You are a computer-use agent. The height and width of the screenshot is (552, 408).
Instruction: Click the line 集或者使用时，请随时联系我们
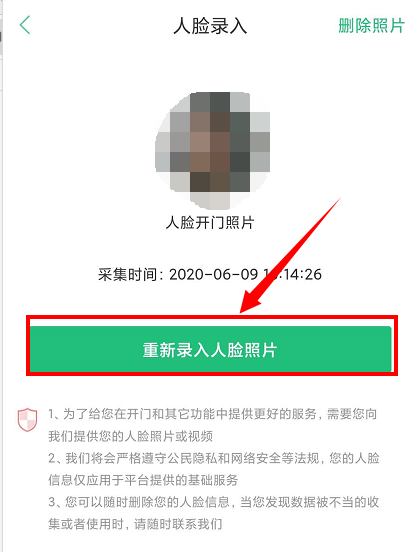pyautogui.click(x=135, y=524)
